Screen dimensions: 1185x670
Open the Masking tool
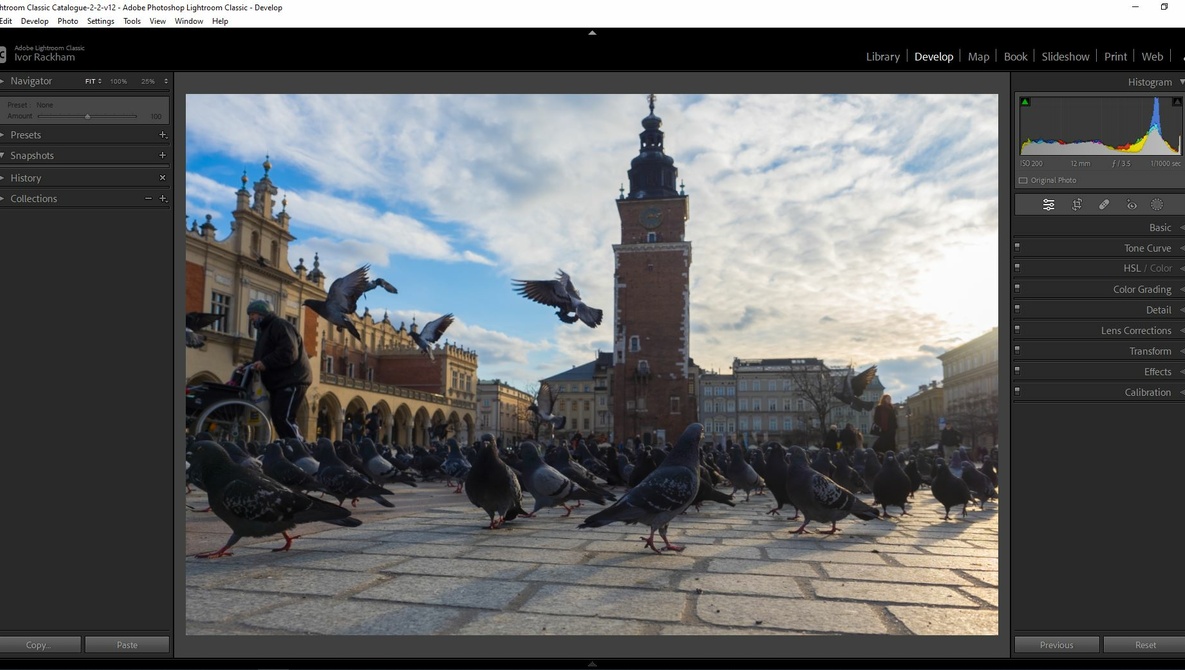pyautogui.click(x=1157, y=205)
